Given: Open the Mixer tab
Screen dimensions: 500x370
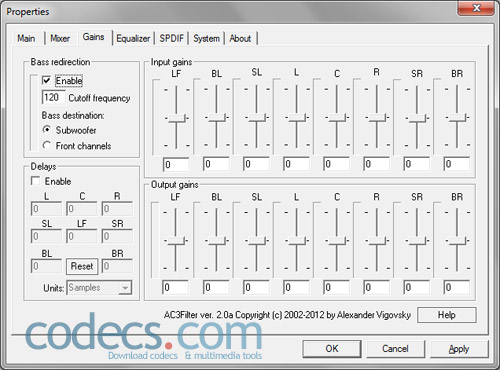Looking at the screenshot, I should pos(60,39).
